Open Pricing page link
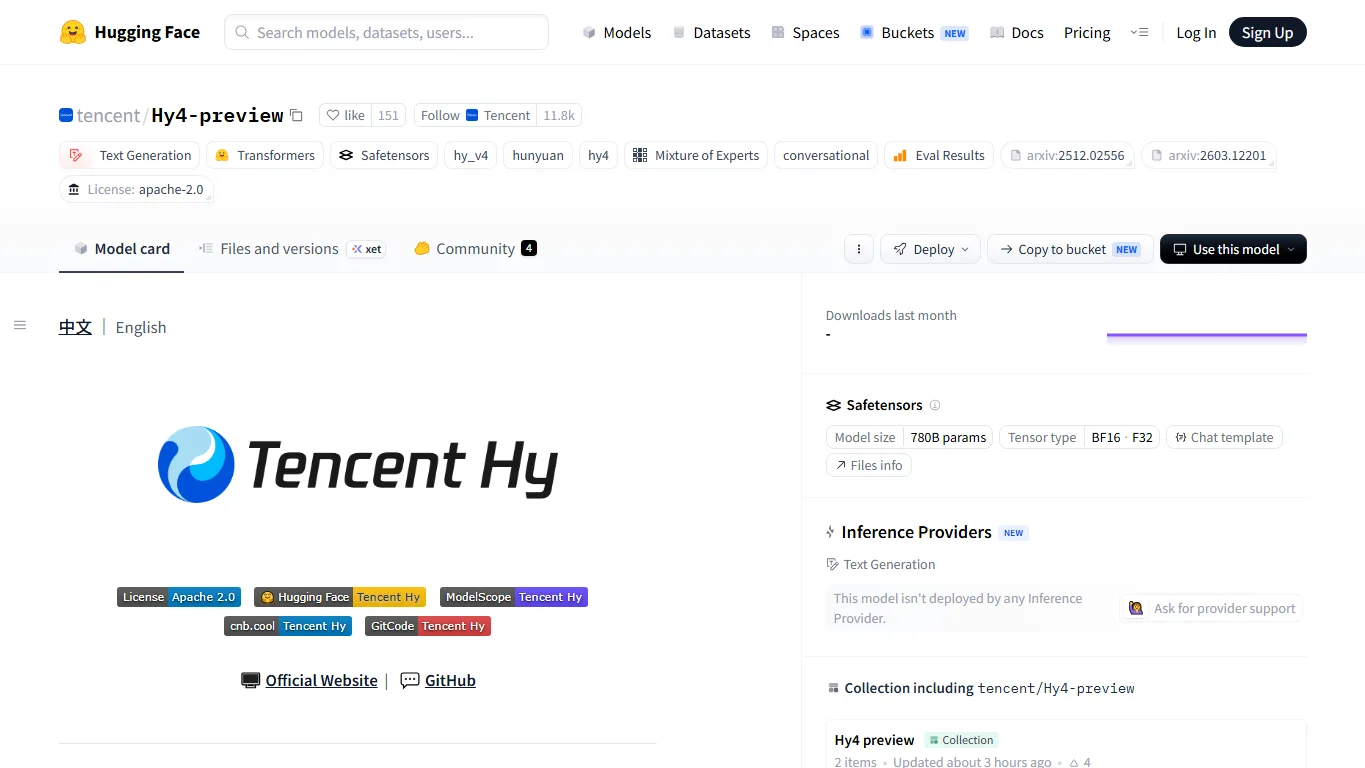The height and width of the screenshot is (768, 1365). click(x=1087, y=32)
